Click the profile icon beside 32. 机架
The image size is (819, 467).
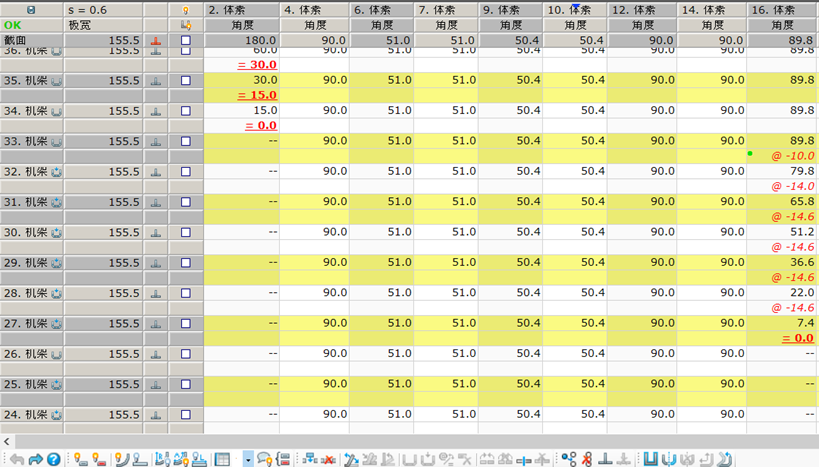tap(56, 172)
